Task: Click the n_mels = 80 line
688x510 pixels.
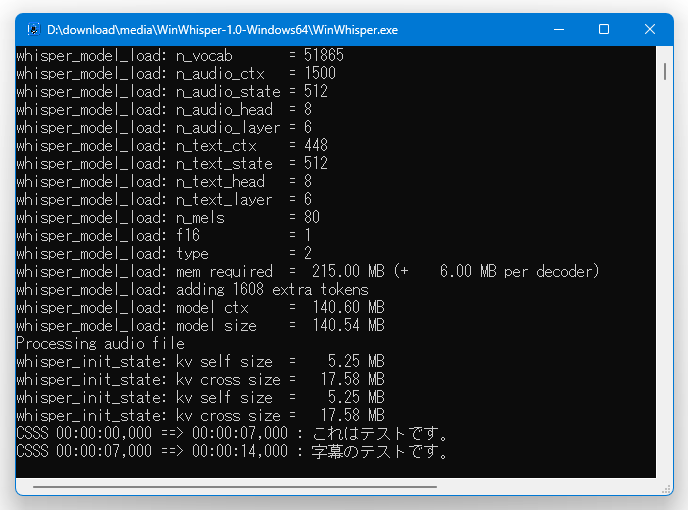Action: coord(168,218)
